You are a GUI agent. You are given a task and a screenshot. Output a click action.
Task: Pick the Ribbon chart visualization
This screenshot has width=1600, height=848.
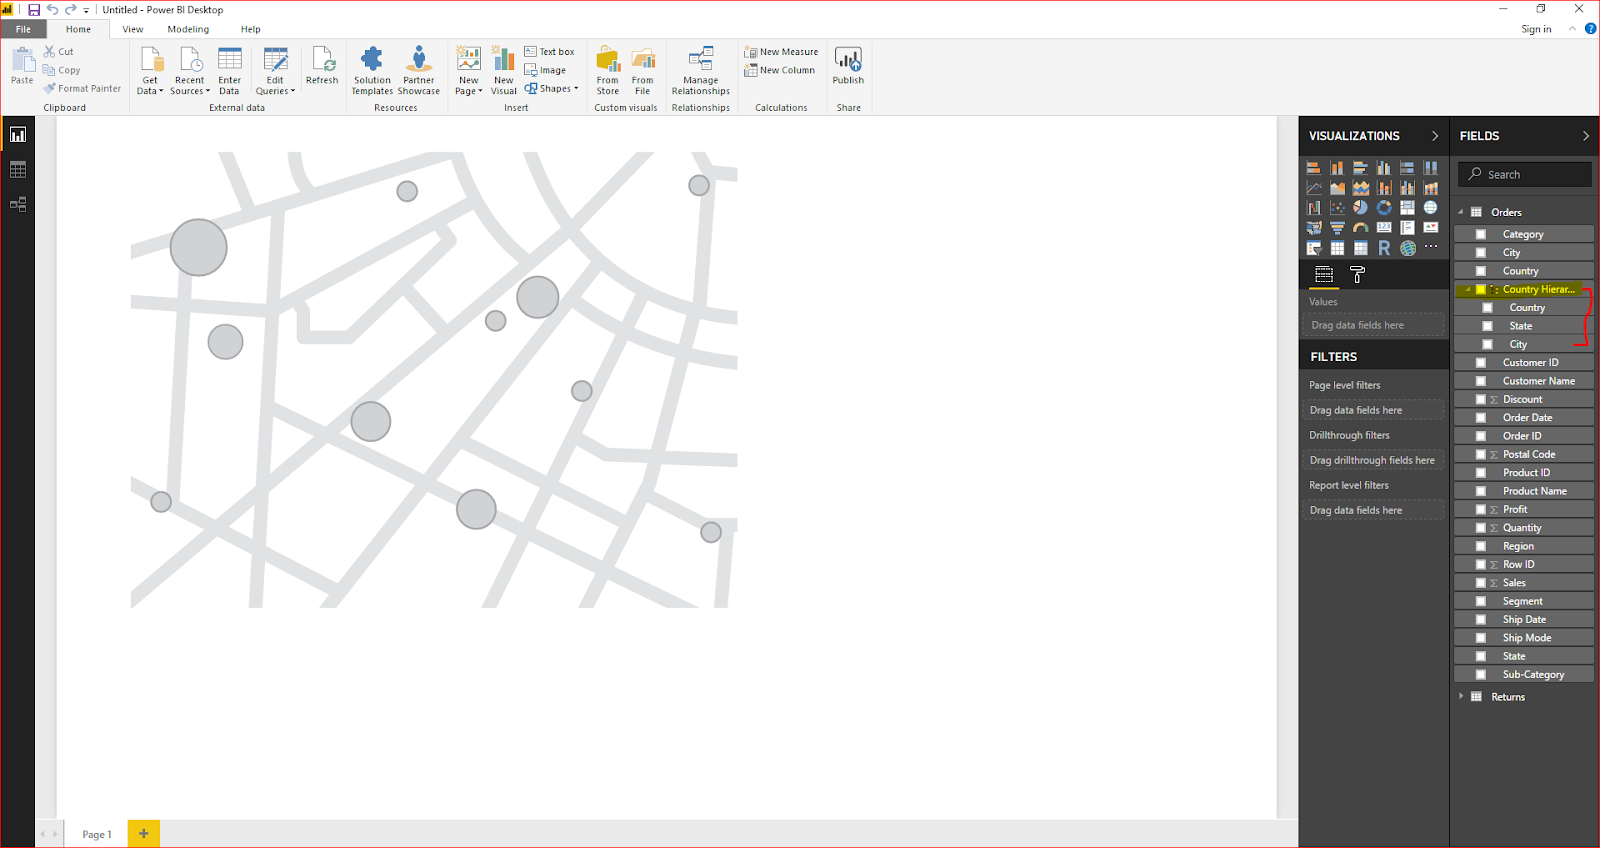[1431, 187]
